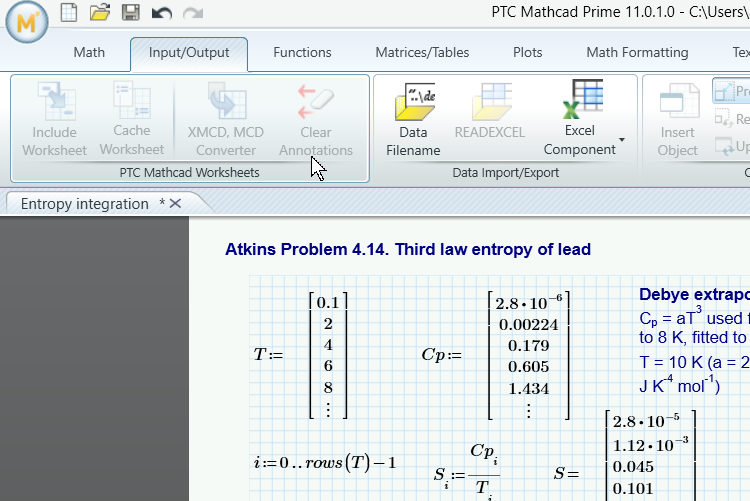The height and width of the screenshot is (501, 750).
Task: Click the Open file folder icon
Action: coord(99,13)
